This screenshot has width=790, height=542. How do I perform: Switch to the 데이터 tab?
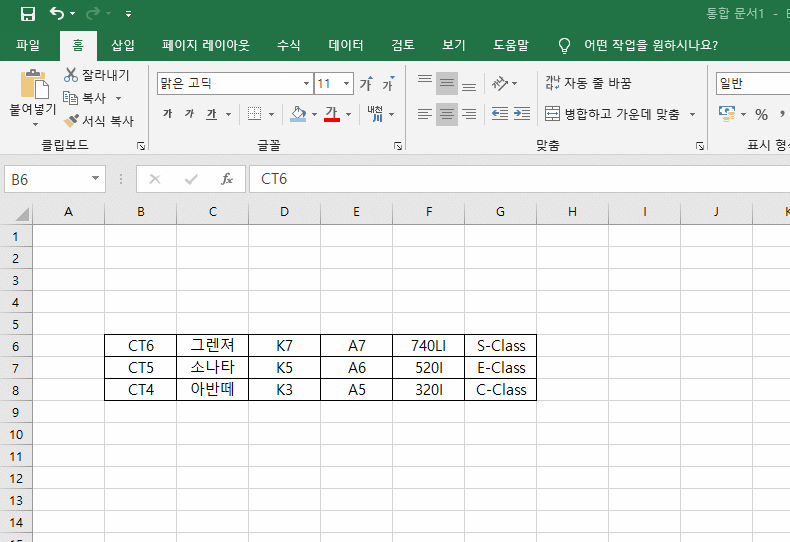pos(346,45)
